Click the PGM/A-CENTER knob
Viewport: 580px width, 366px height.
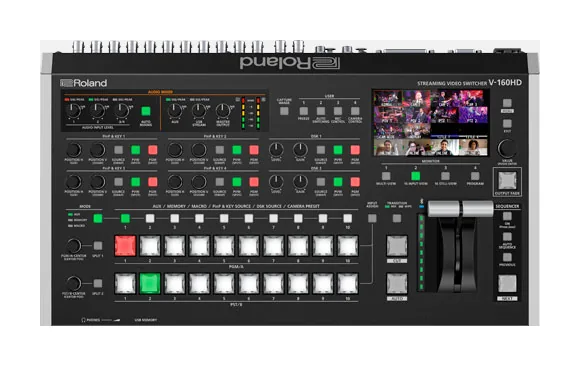74,246
